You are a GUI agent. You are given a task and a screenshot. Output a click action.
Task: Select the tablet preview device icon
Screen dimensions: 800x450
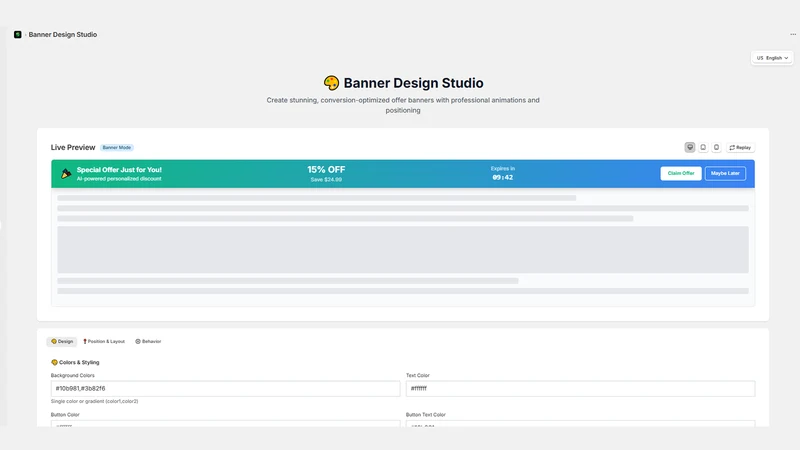[703, 147]
